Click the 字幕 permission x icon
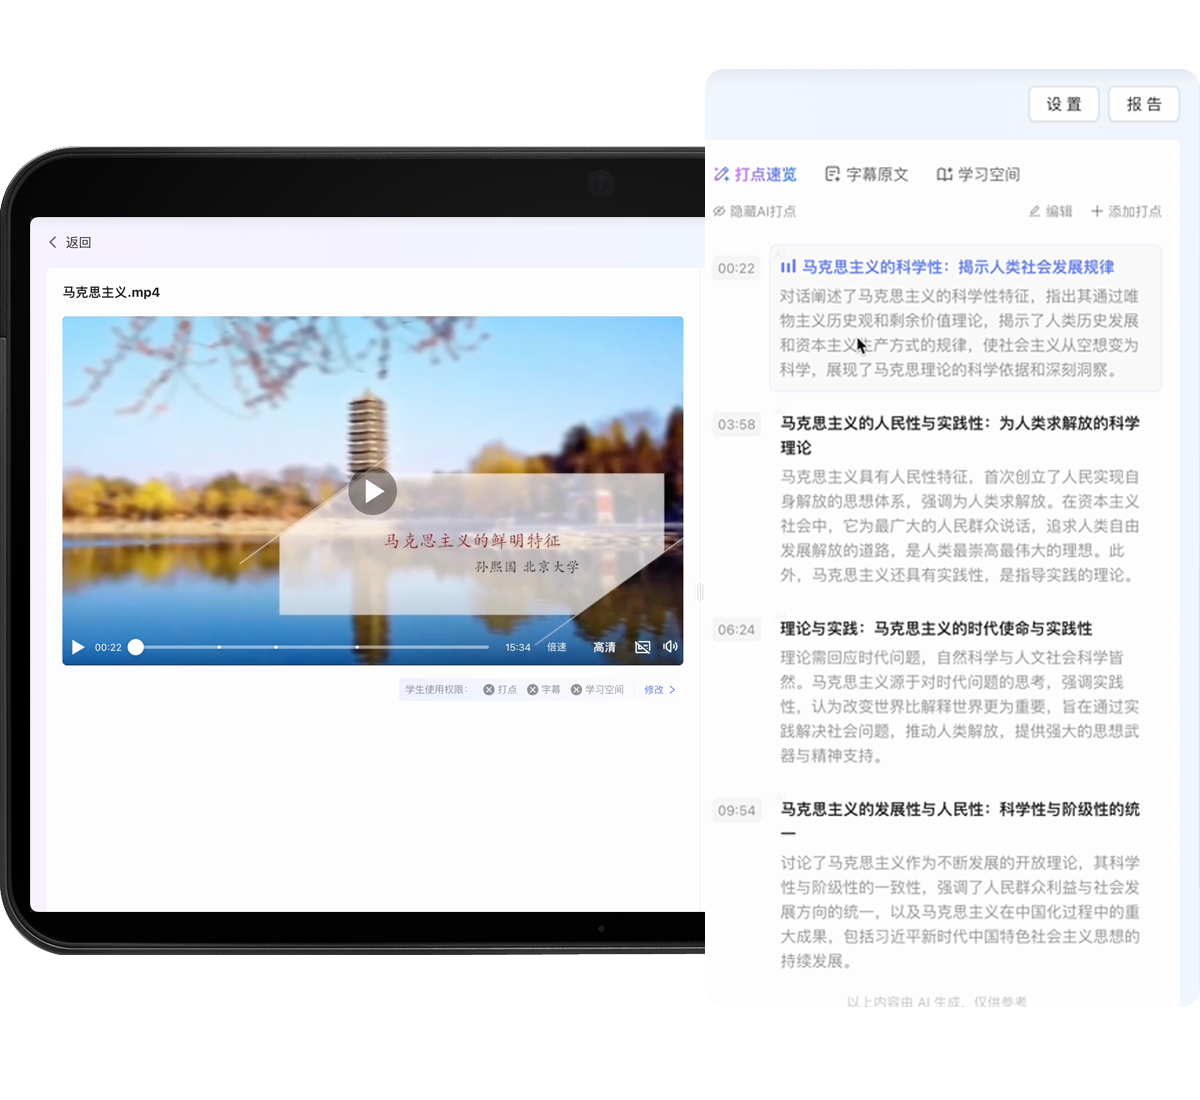This screenshot has width=1200, height=1100. [x=533, y=689]
